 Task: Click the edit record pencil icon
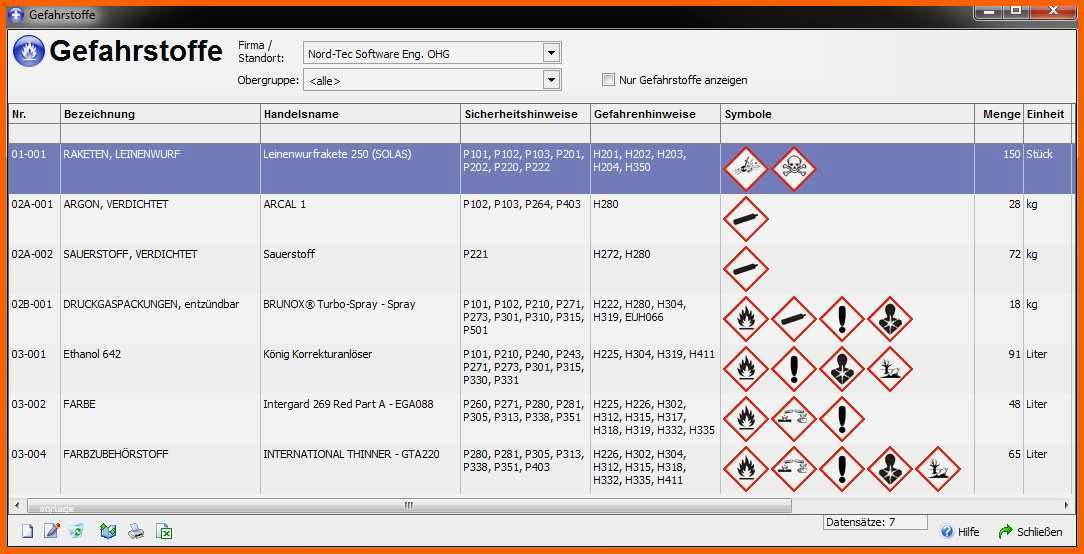pyautogui.click(x=51, y=531)
